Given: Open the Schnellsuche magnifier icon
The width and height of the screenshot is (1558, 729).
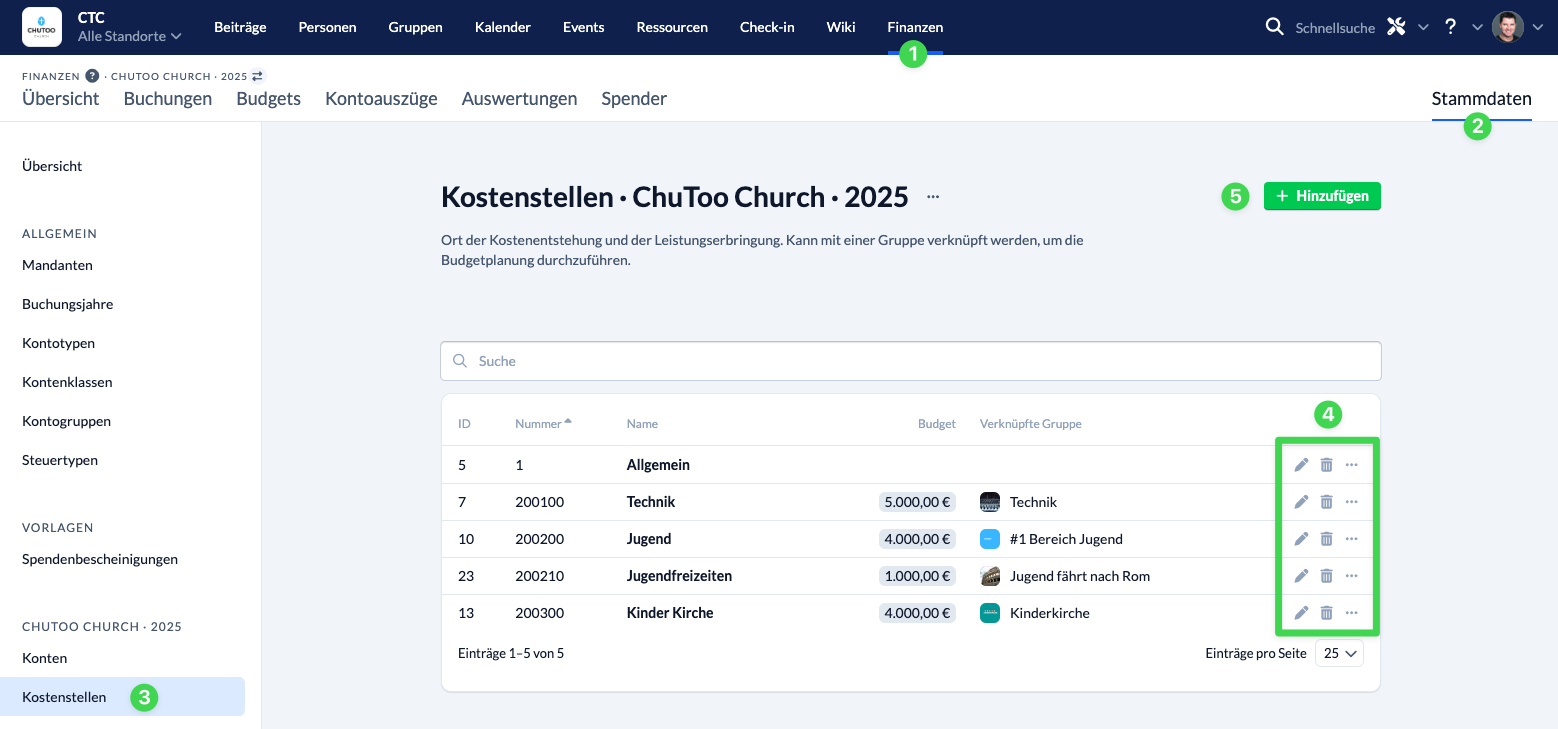Looking at the screenshot, I should (x=1274, y=27).
